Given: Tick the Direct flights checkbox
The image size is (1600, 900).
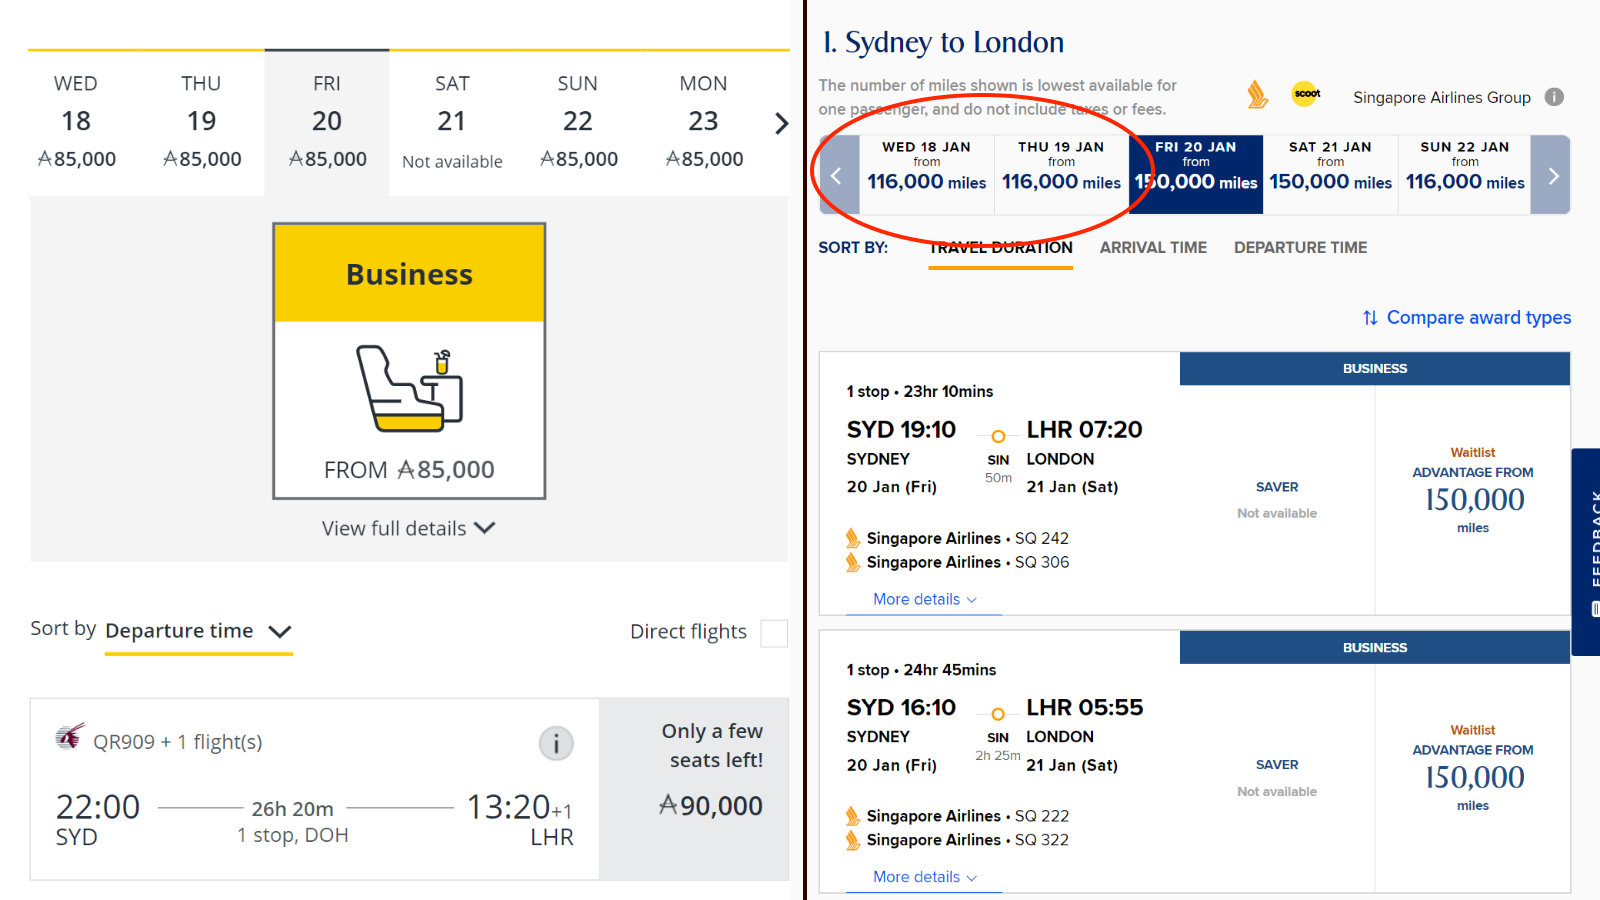Looking at the screenshot, I should point(774,633).
